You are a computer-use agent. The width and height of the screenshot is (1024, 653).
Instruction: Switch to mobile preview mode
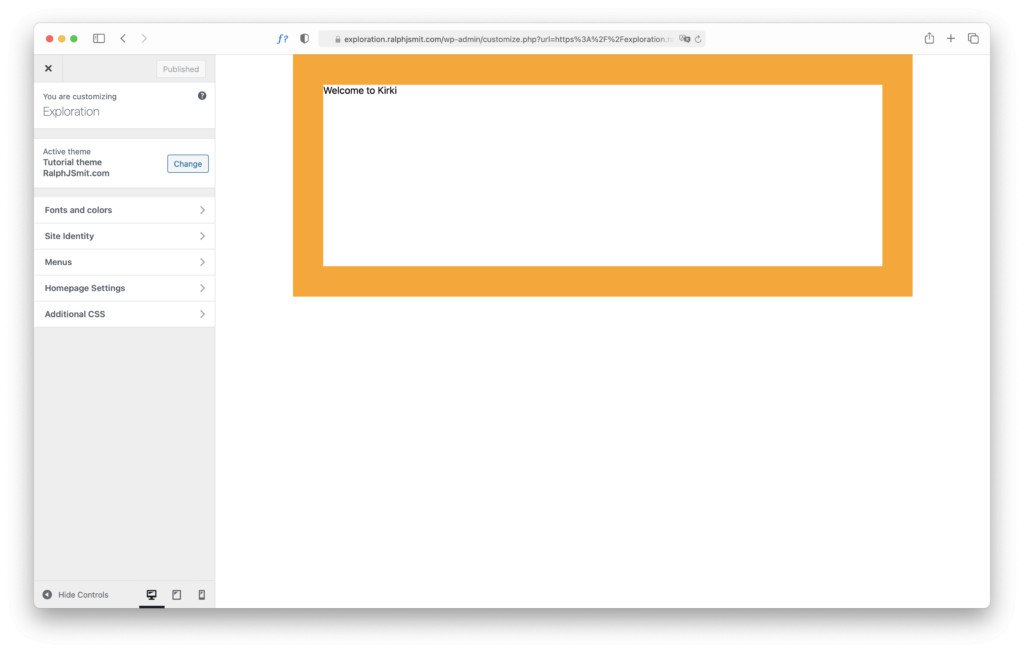point(201,594)
